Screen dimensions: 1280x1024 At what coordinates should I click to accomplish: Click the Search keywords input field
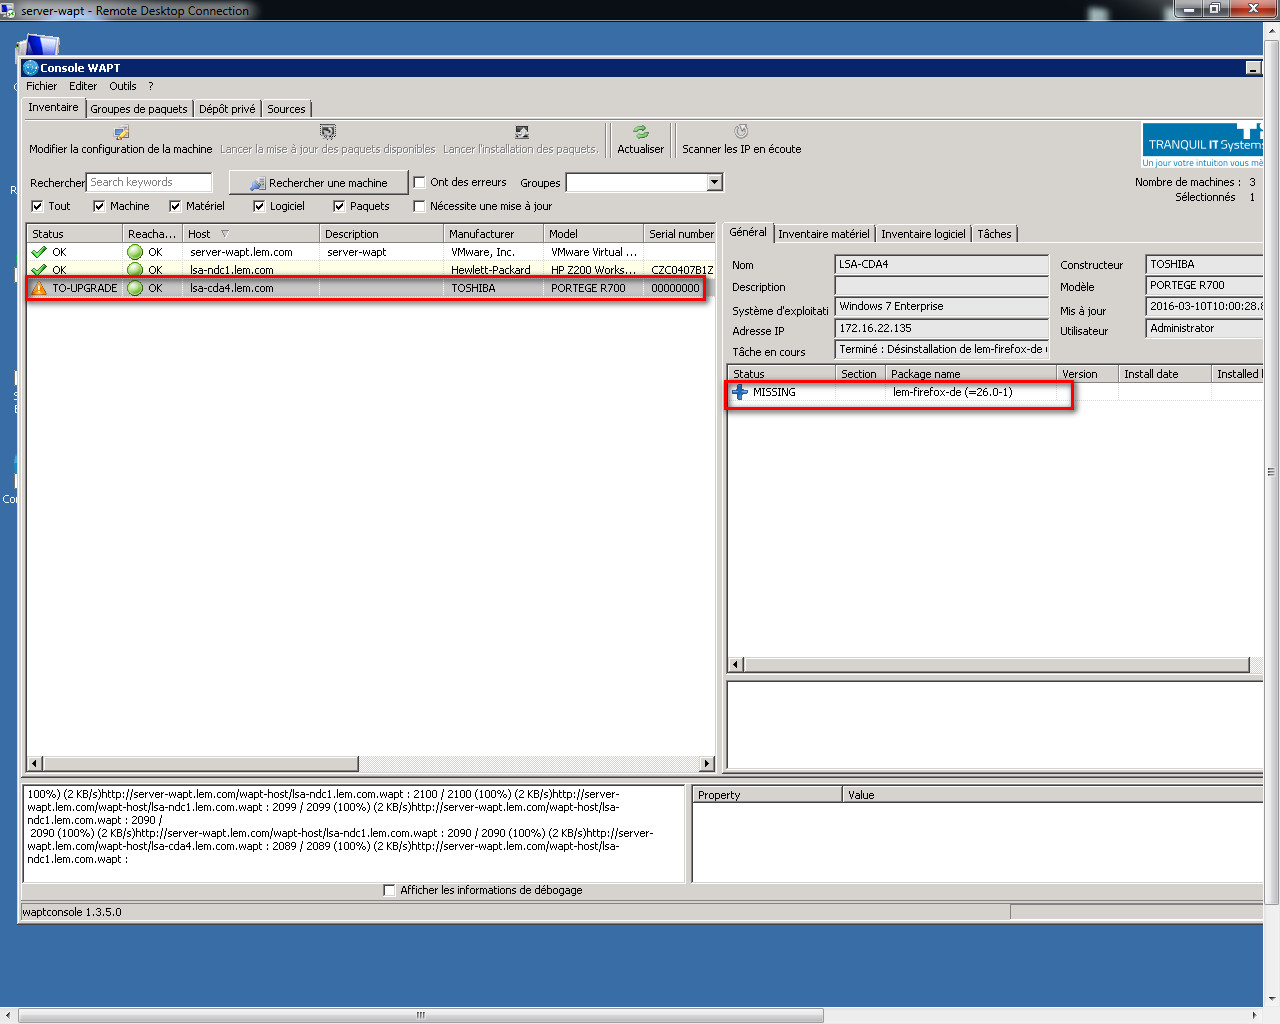149,182
